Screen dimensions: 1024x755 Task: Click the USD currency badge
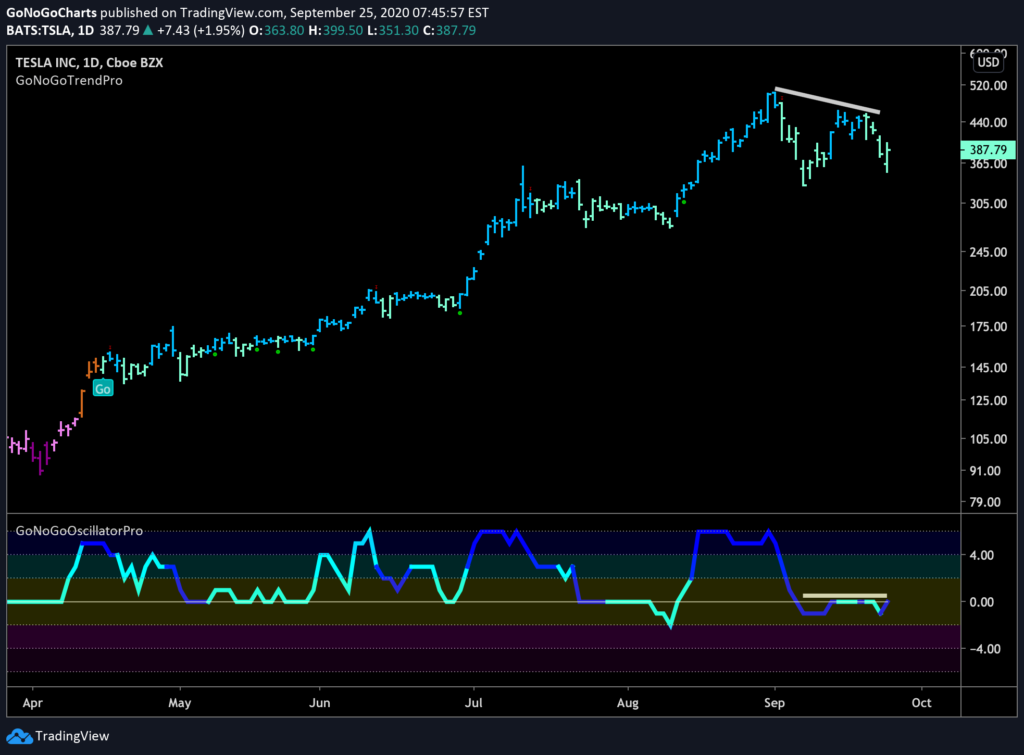[x=988, y=62]
